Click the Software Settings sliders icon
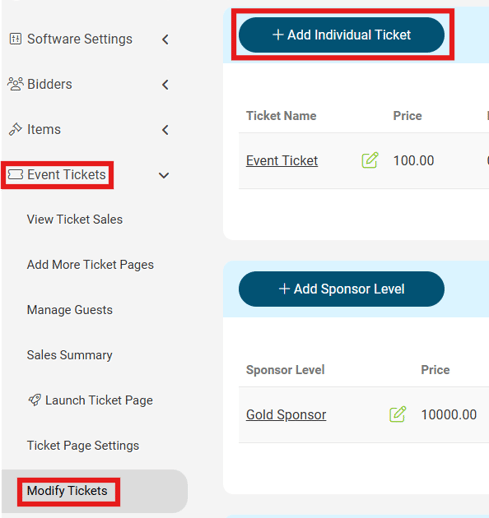 coord(15,39)
